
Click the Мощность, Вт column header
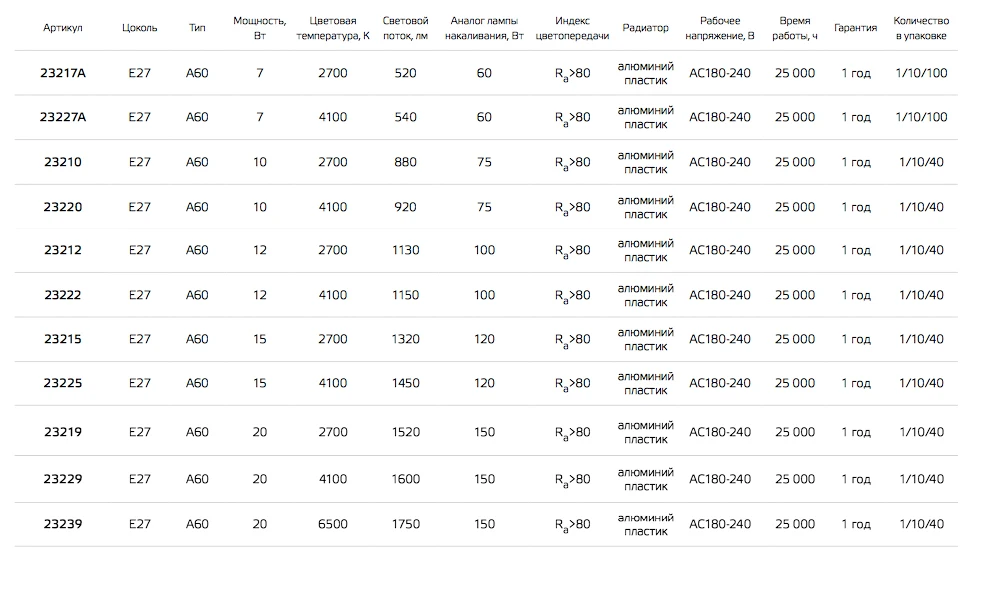click(260, 28)
